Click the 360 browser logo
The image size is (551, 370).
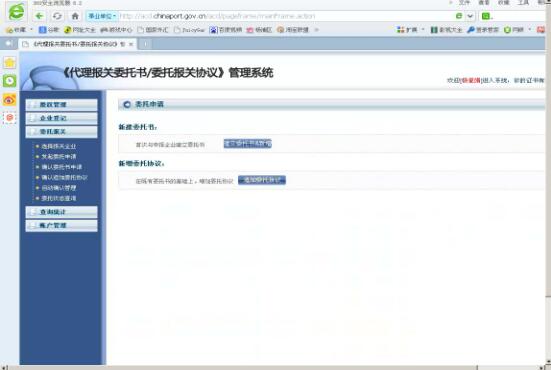coord(16,12)
